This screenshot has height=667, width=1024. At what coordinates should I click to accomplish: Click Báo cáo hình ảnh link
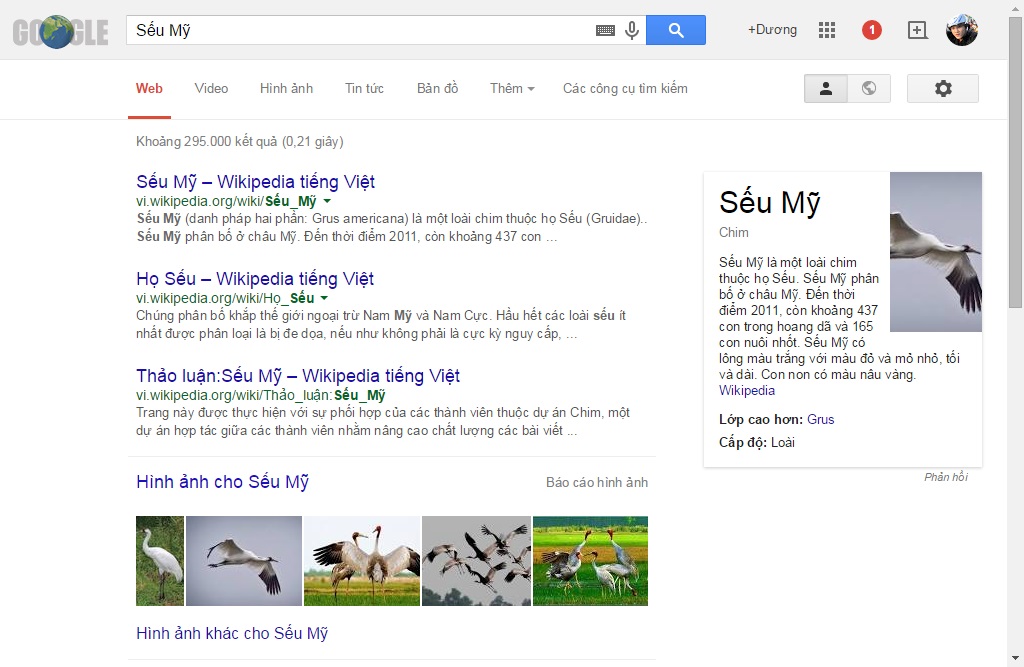point(597,483)
